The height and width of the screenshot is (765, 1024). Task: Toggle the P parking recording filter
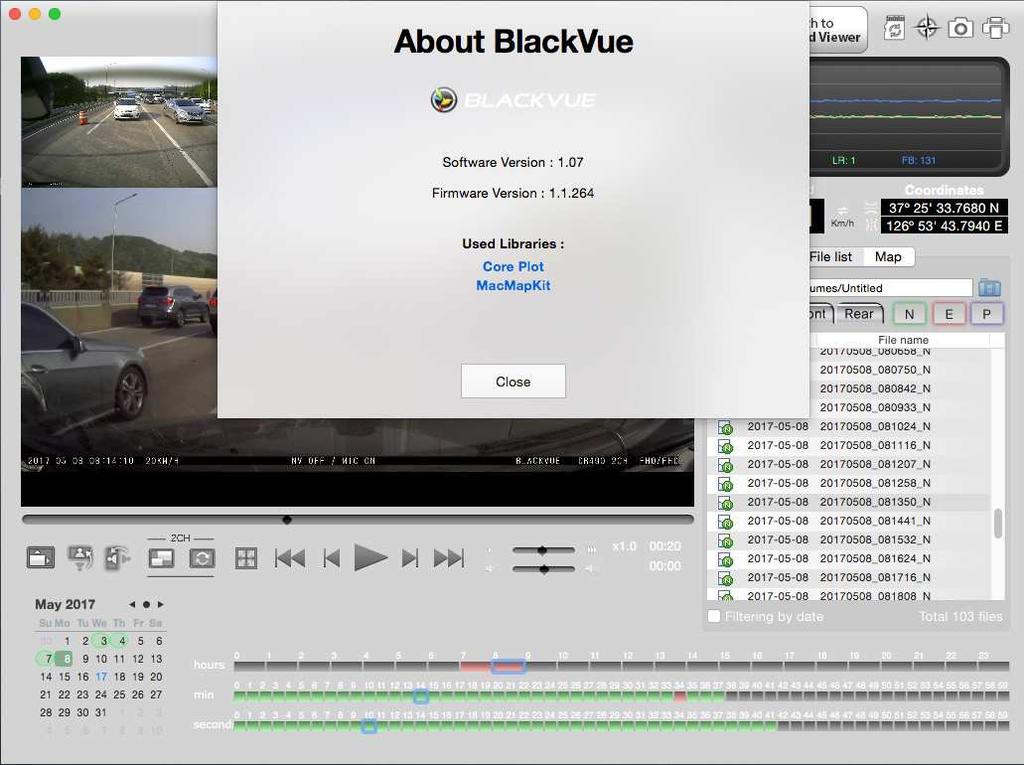(x=987, y=314)
